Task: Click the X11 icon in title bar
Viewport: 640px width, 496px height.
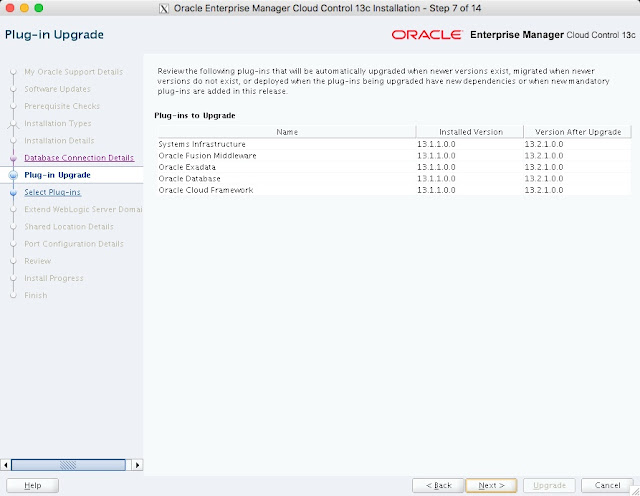Action: pos(164,8)
